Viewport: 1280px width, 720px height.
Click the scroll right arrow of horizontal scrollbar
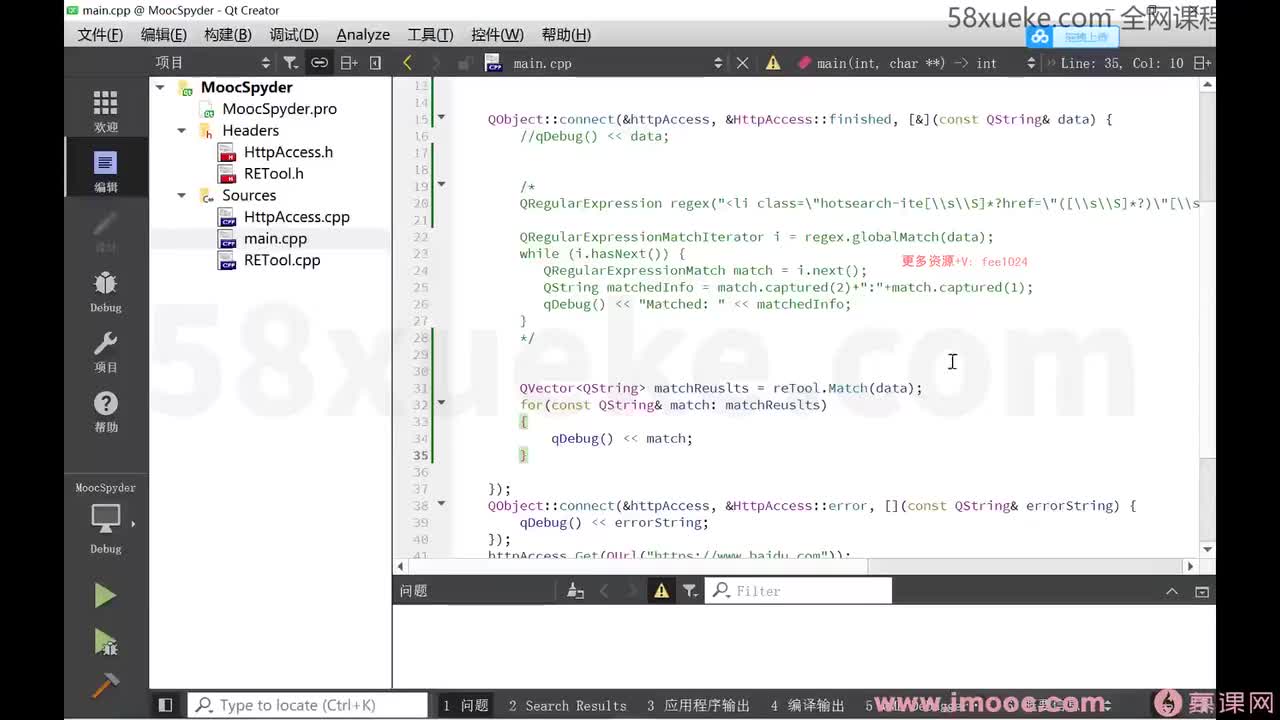pos(1189,566)
